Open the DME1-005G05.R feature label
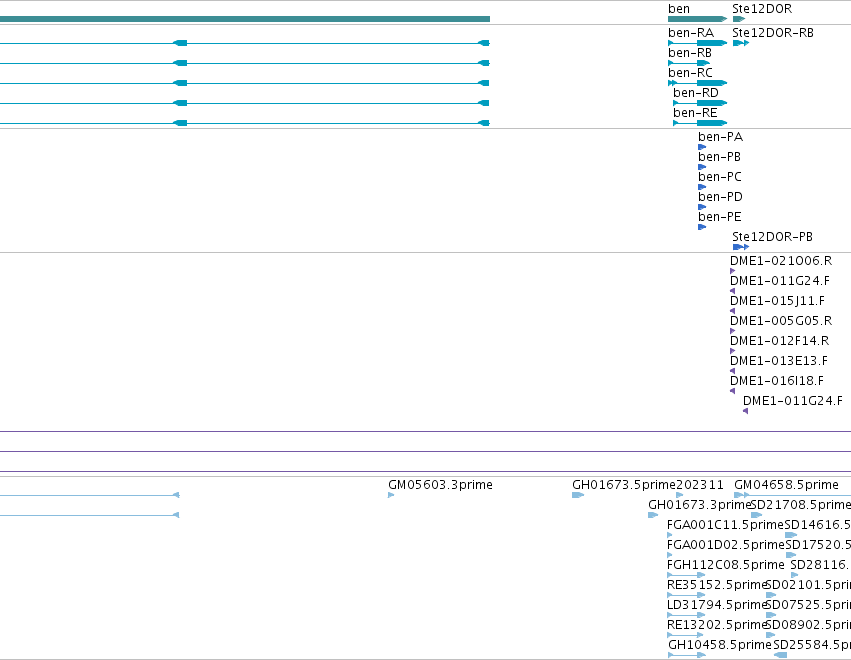Screen dimensions: 851x660 [780, 321]
